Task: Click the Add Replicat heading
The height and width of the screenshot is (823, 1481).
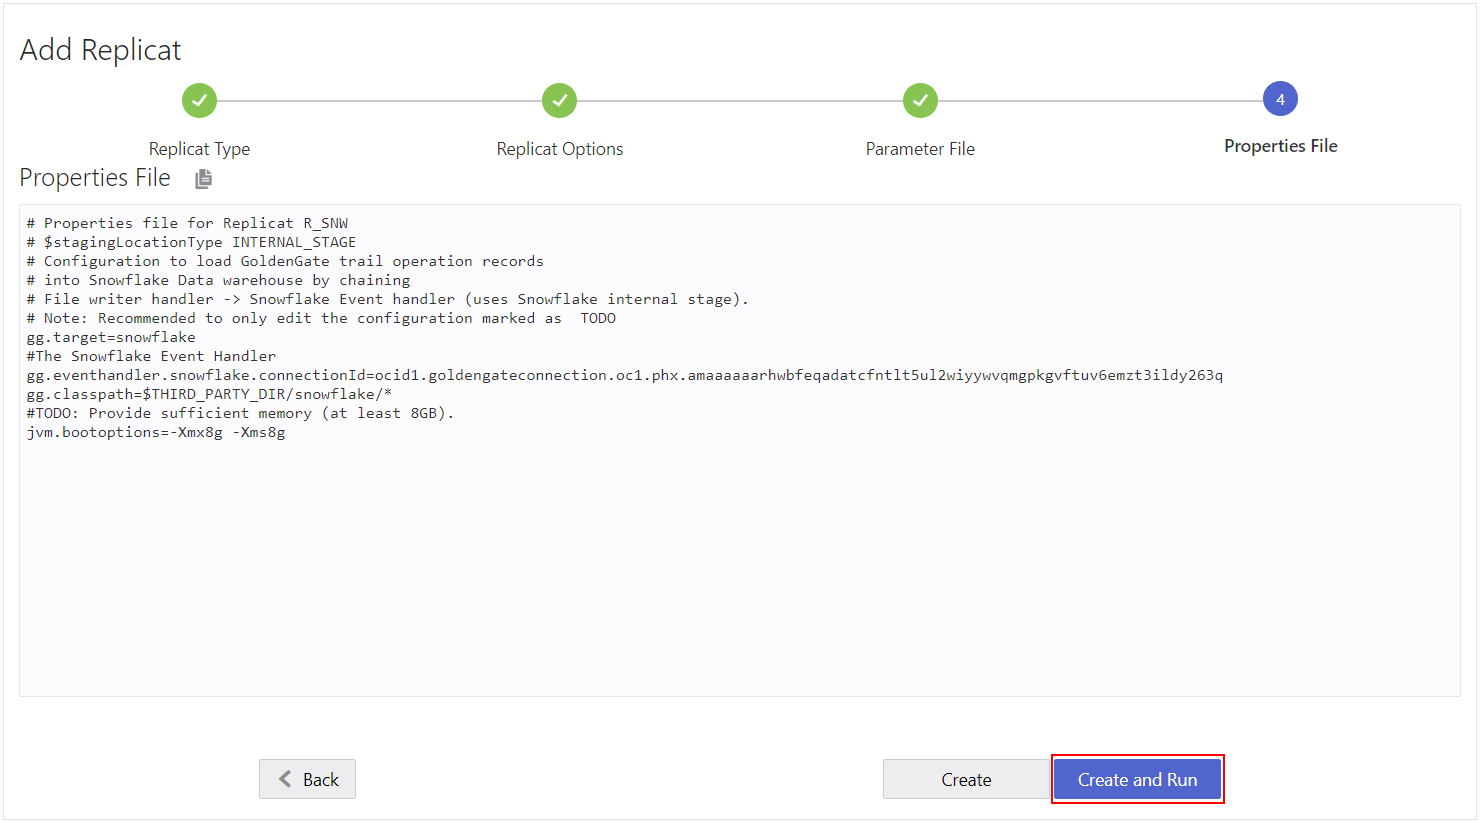Action: (99, 49)
